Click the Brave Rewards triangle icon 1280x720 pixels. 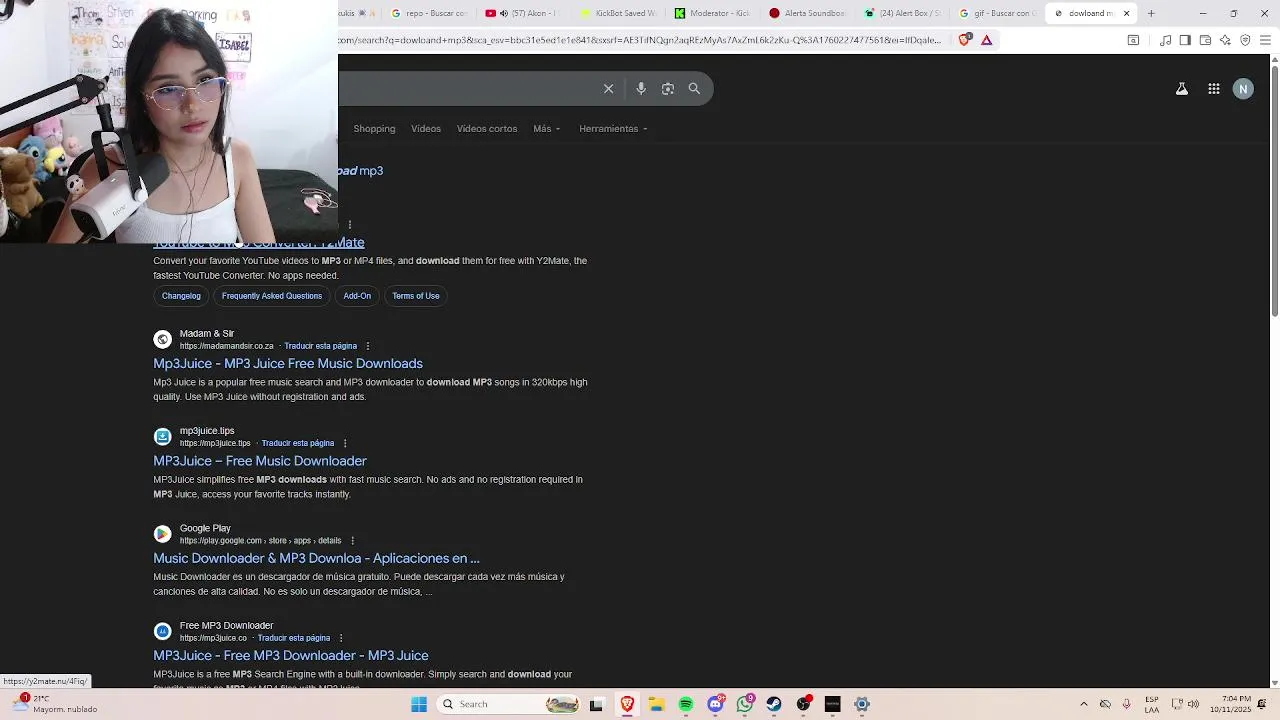coord(987,40)
